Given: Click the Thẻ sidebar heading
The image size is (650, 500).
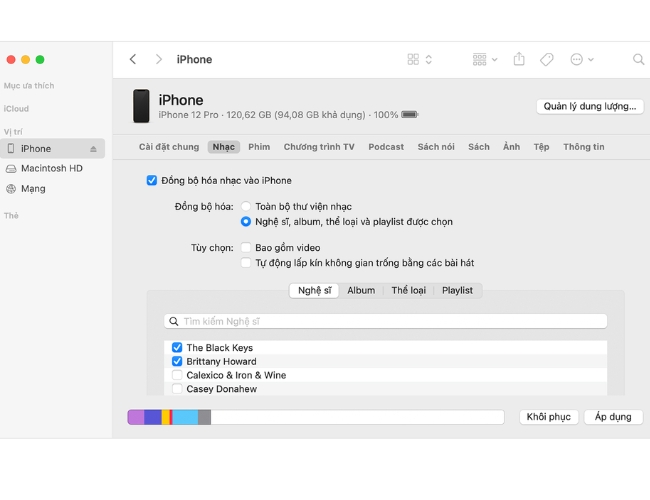Looking at the screenshot, I should point(11,216).
